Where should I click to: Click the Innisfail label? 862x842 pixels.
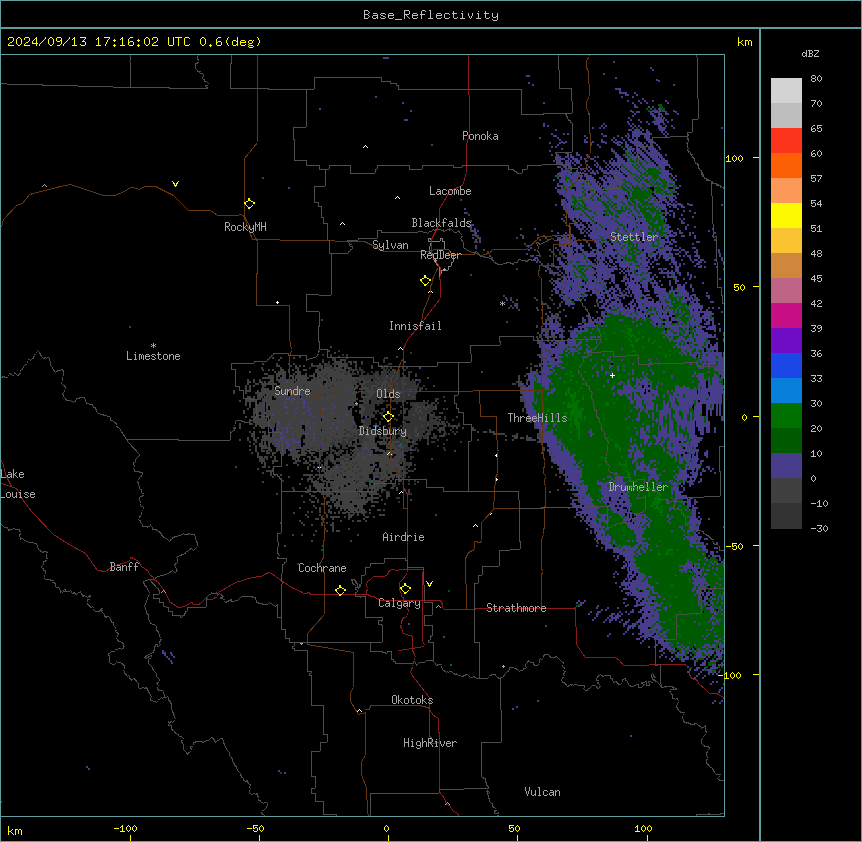415,326
